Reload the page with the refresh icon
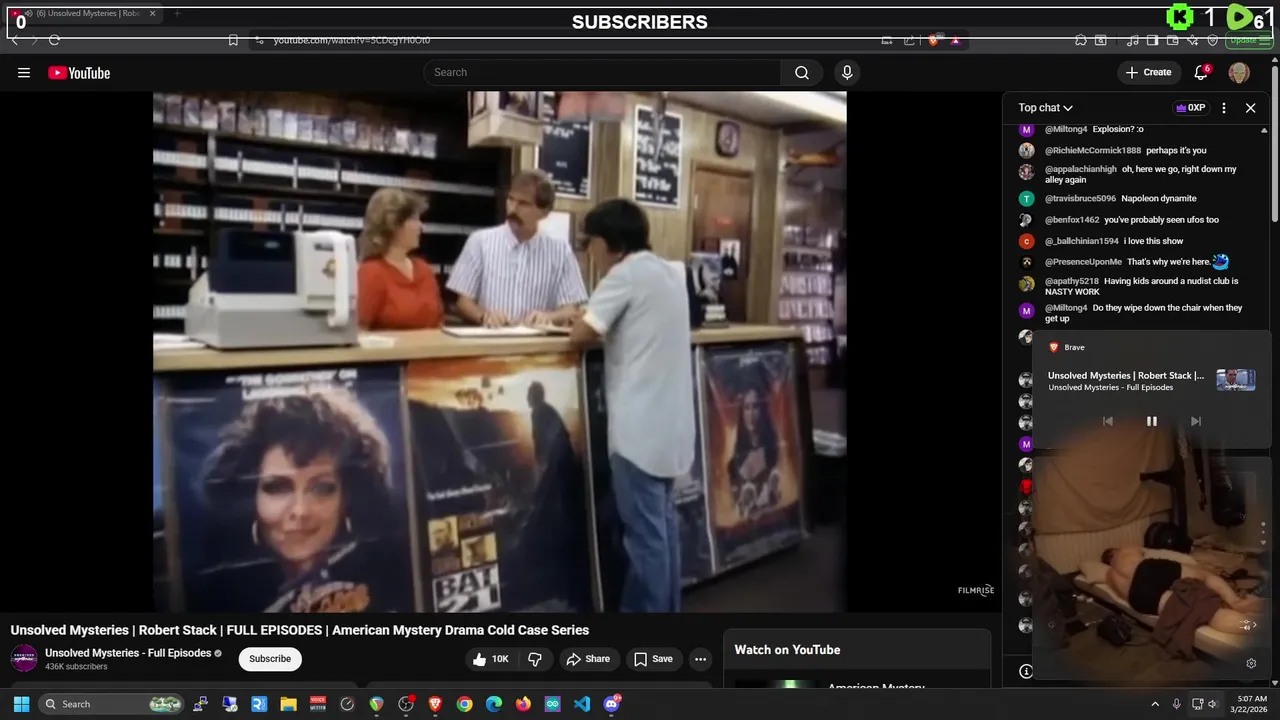Screen dimensions: 1280x720 [x=54, y=40]
